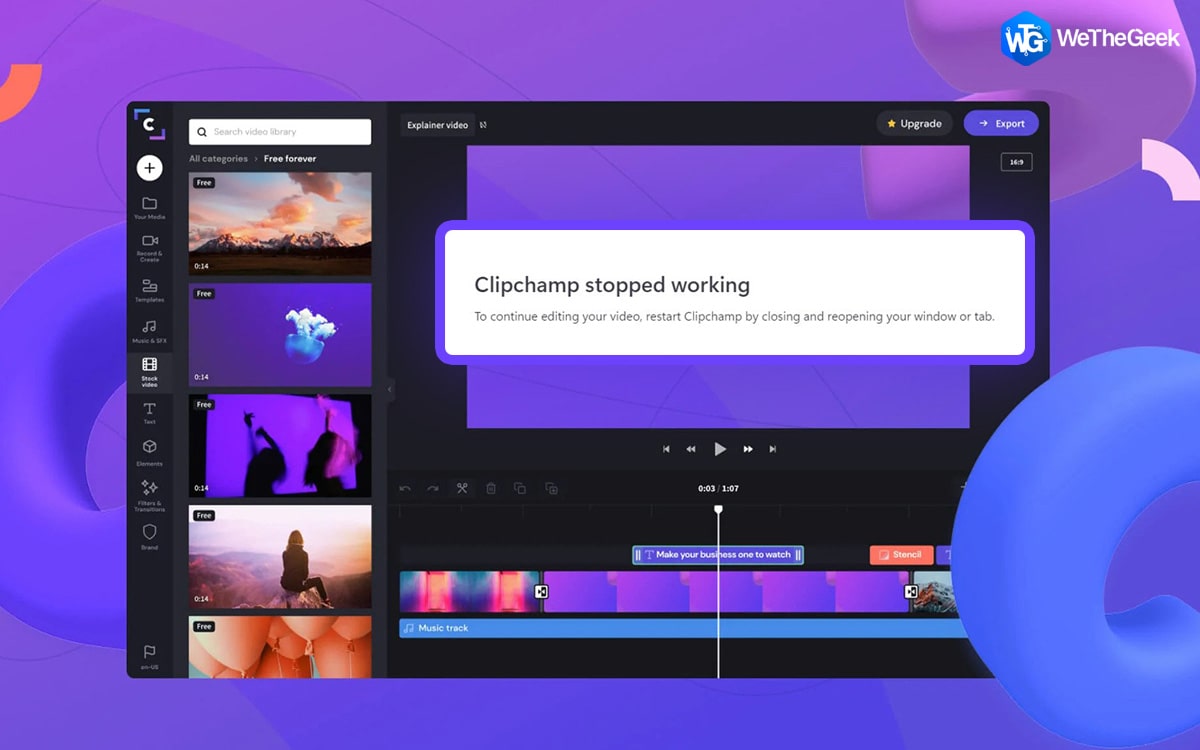Open the Text tool panel
Image resolution: width=1200 pixels, height=750 pixels.
pyautogui.click(x=149, y=413)
